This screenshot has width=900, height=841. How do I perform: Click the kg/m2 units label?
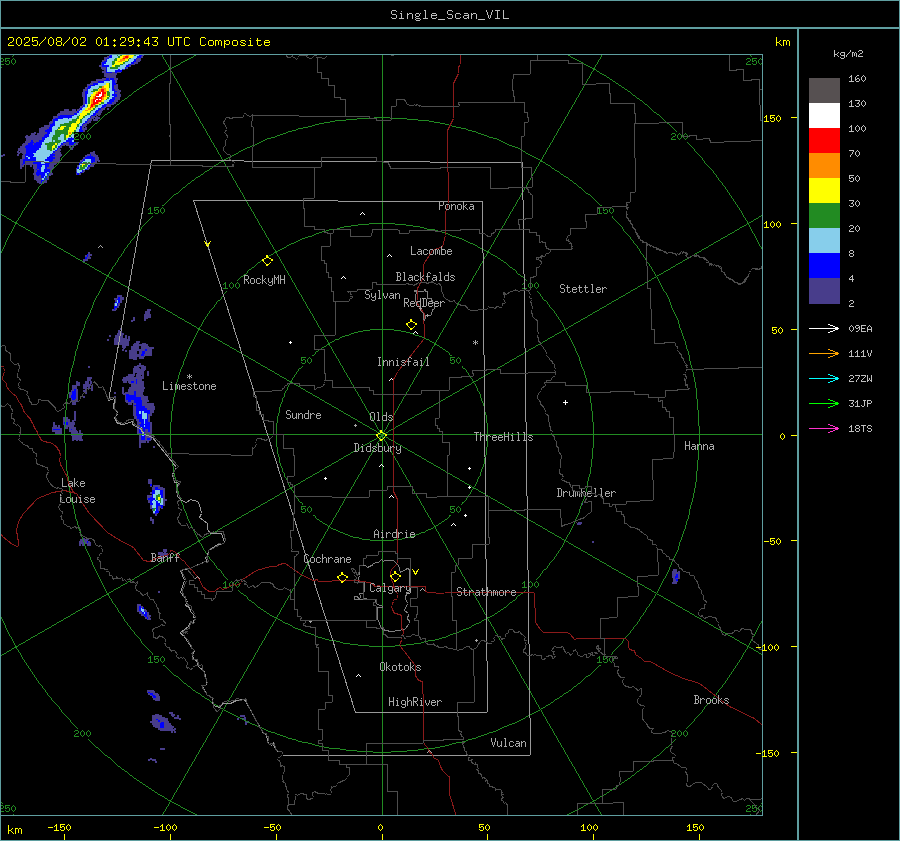[x=848, y=54]
